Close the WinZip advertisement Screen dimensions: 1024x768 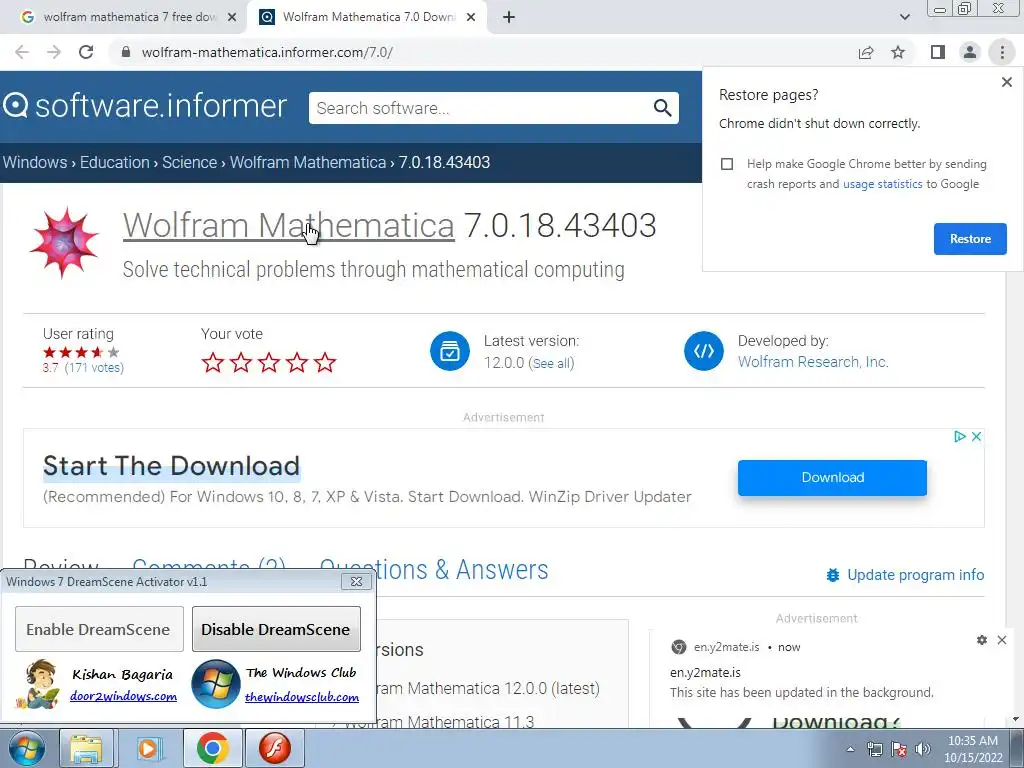pos(976,436)
